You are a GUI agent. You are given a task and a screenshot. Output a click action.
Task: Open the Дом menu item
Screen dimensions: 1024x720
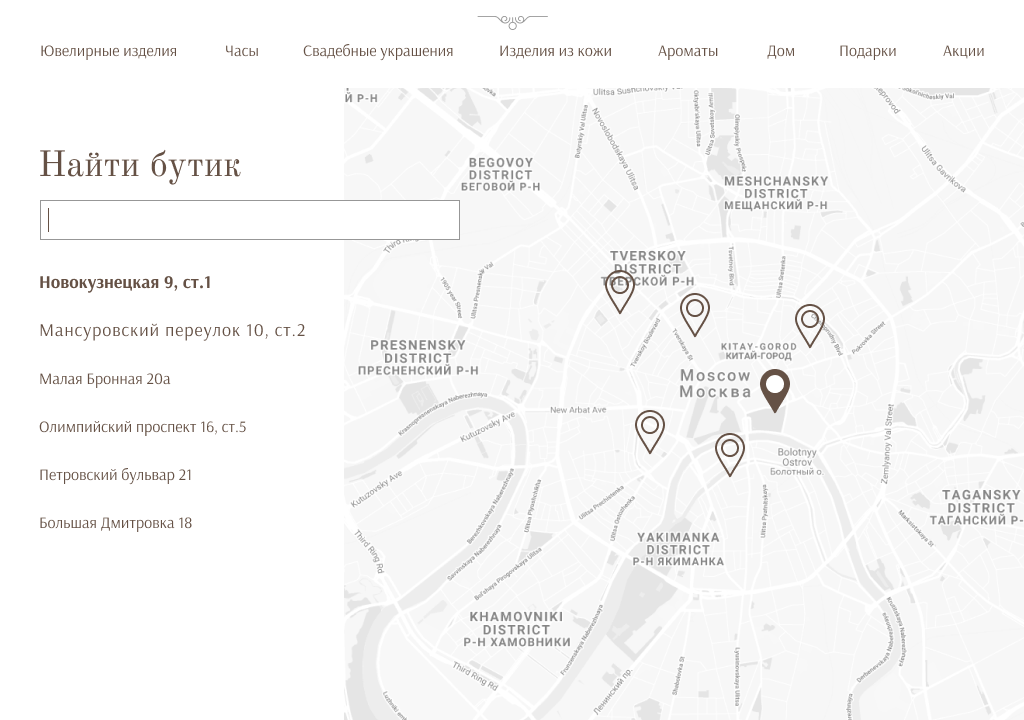pos(780,51)
